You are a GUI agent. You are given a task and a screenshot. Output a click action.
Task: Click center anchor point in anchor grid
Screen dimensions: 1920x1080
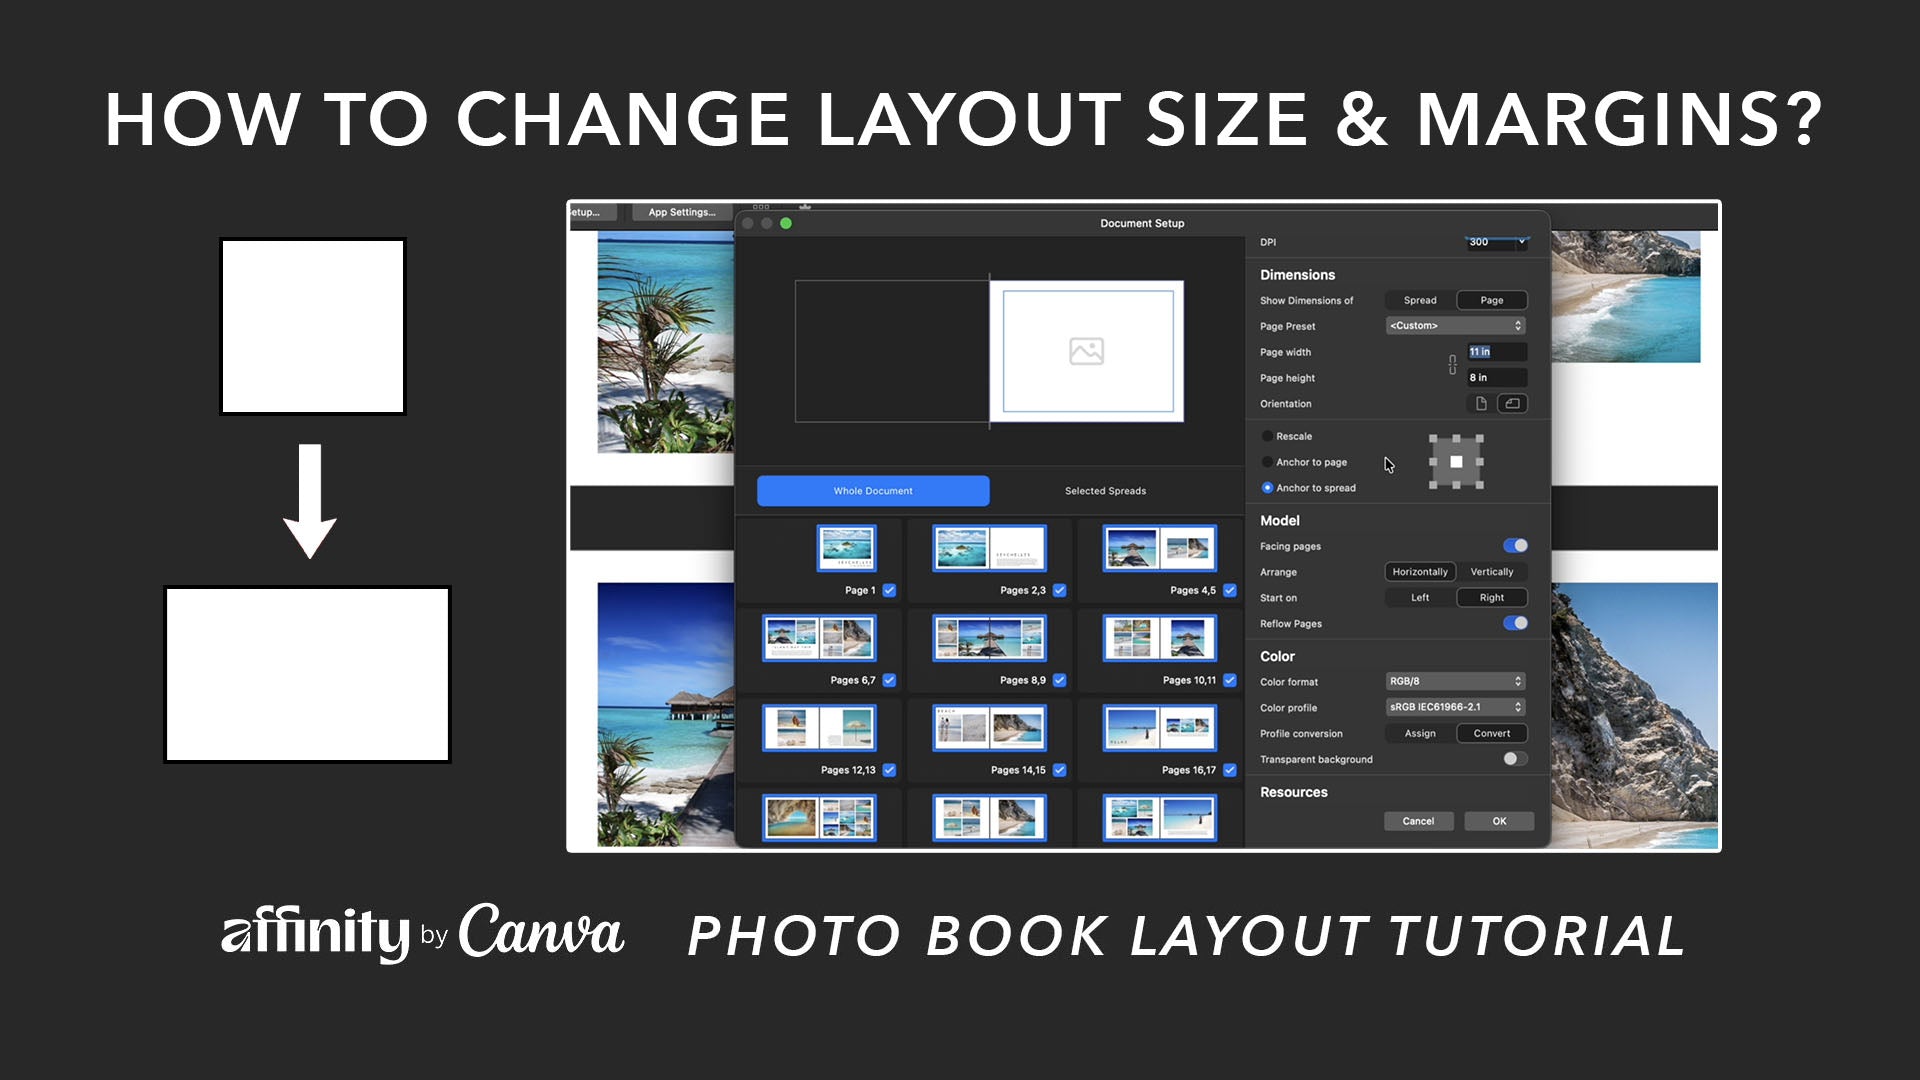pos(1456,462)
